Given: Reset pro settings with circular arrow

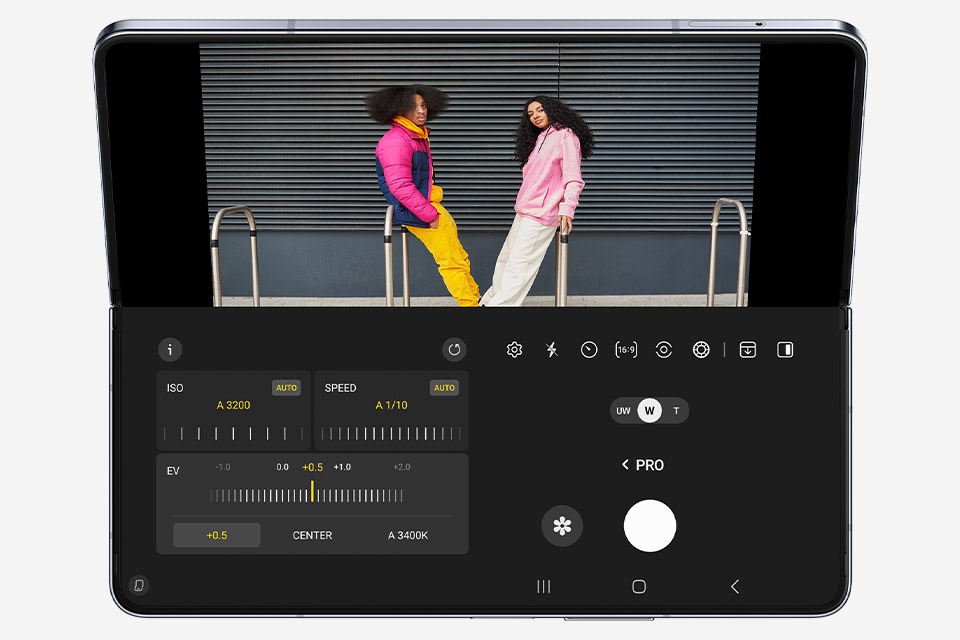Looking at the screenshot, I should pos(454,350).
